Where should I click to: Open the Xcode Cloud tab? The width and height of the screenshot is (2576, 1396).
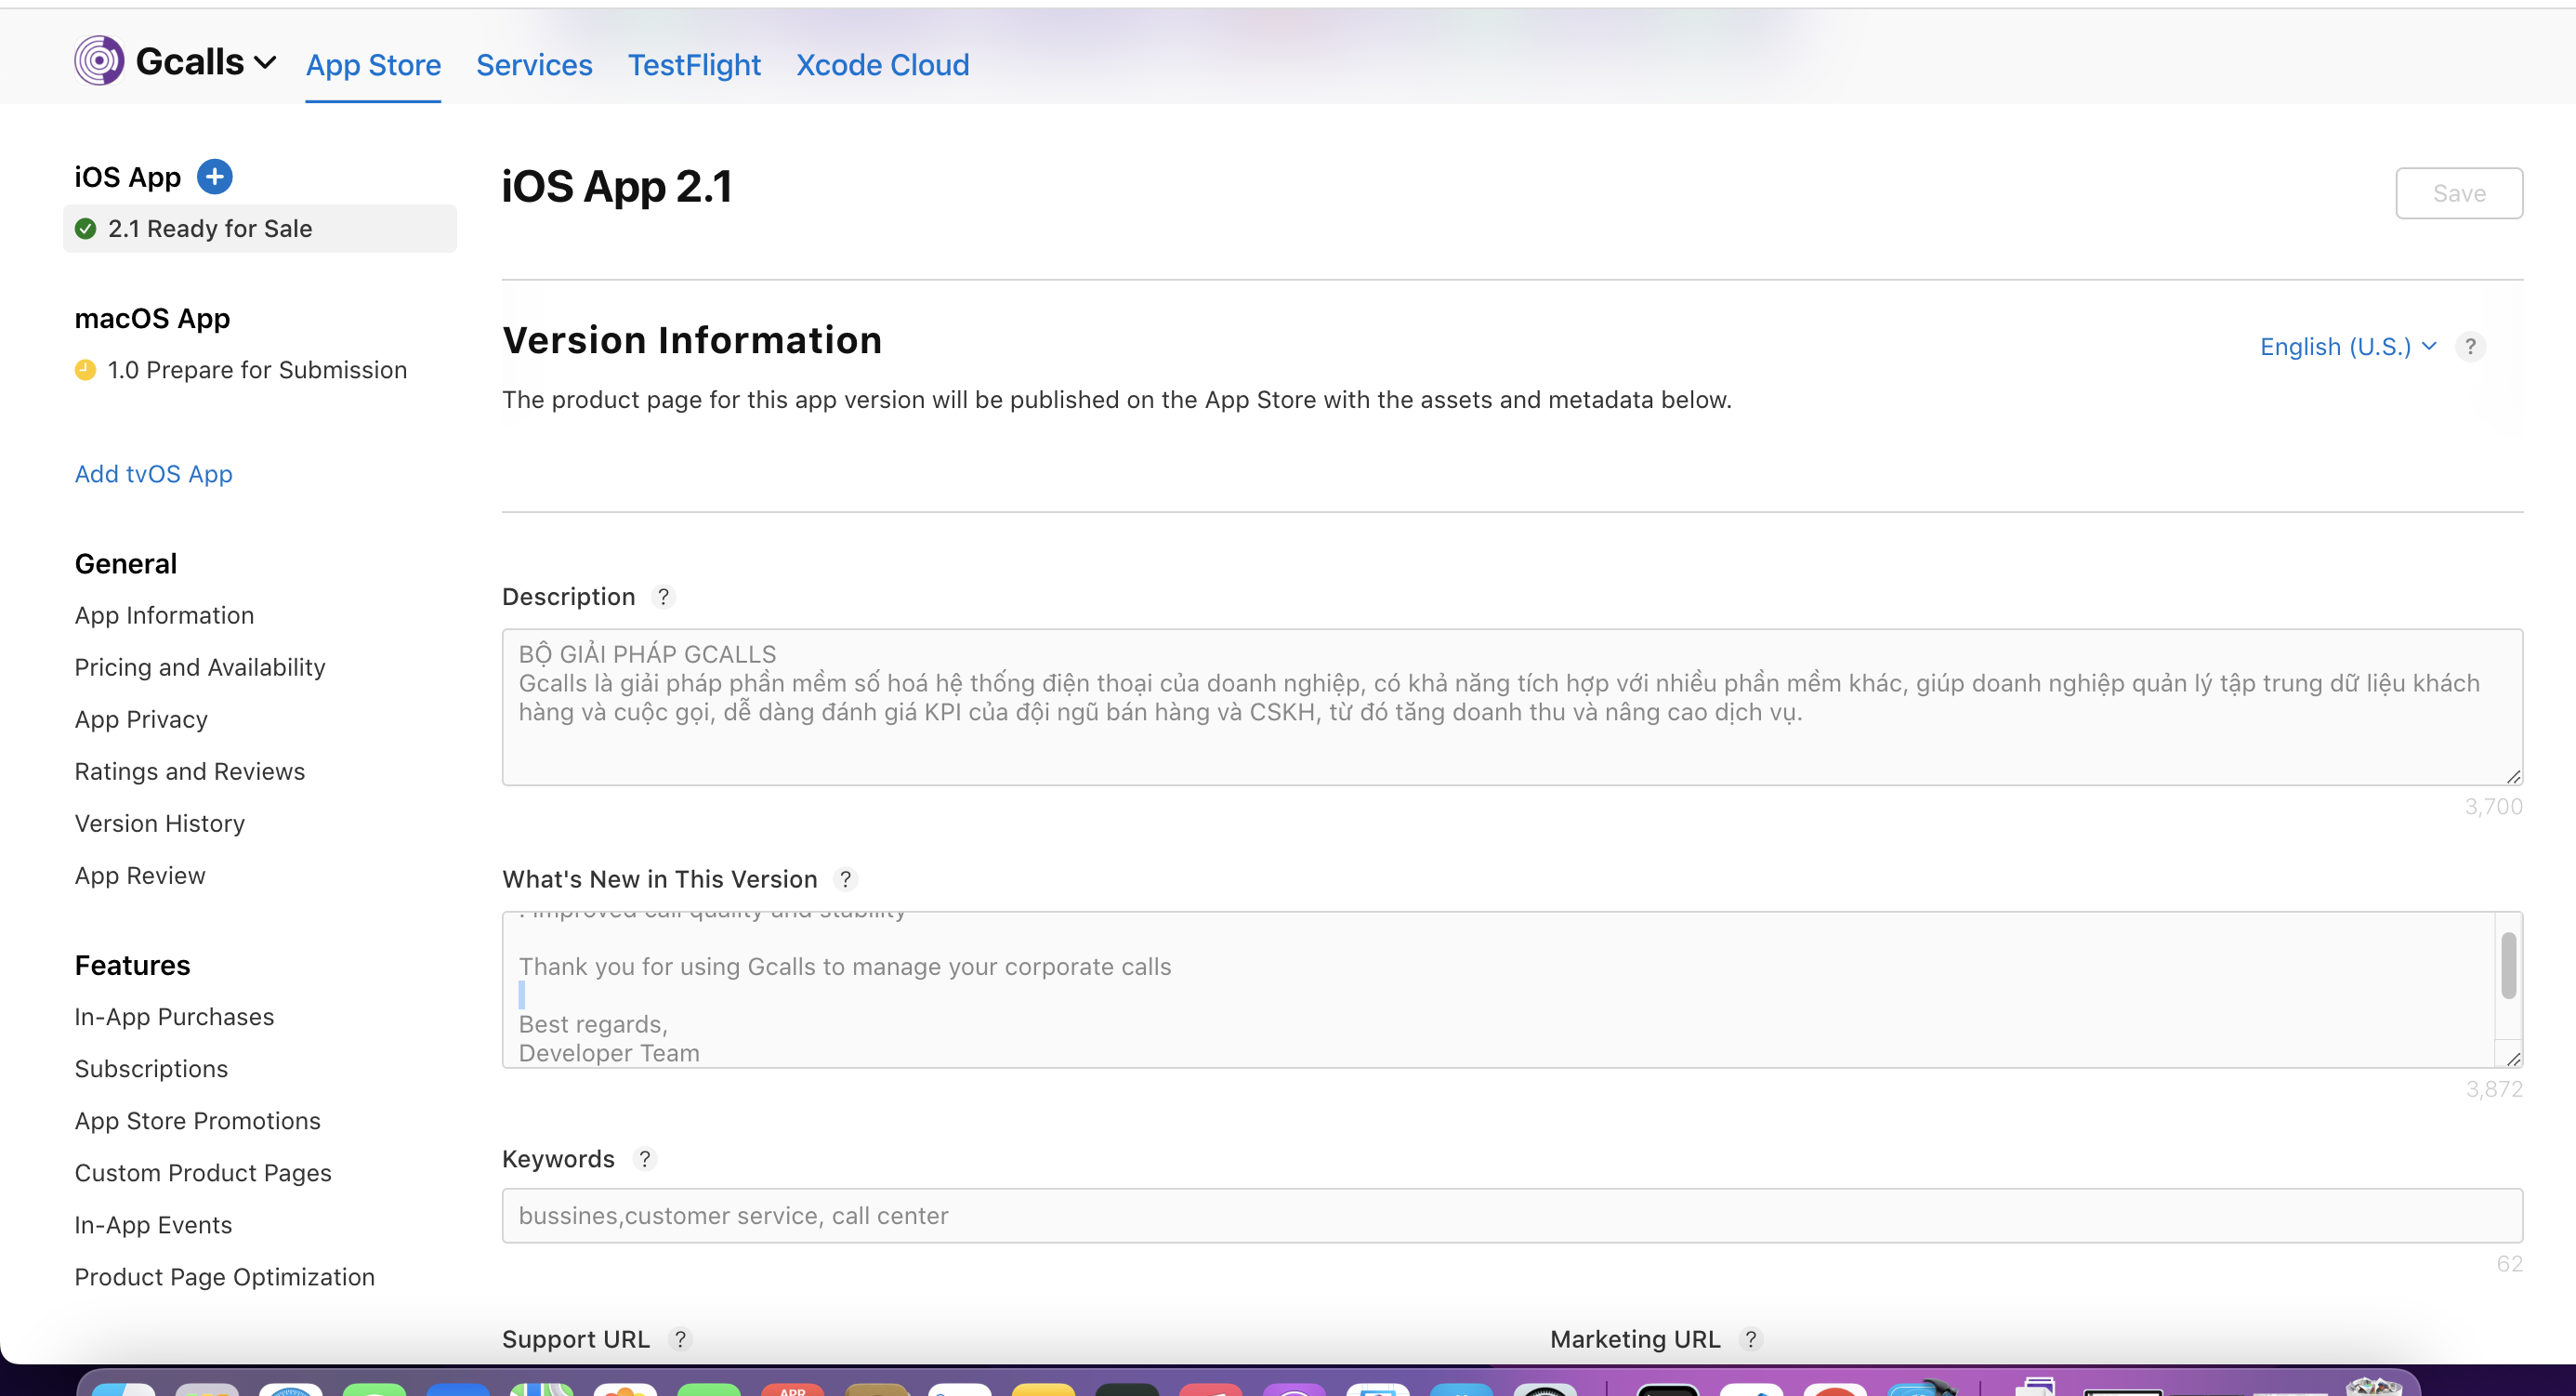(x=882, y=65)
